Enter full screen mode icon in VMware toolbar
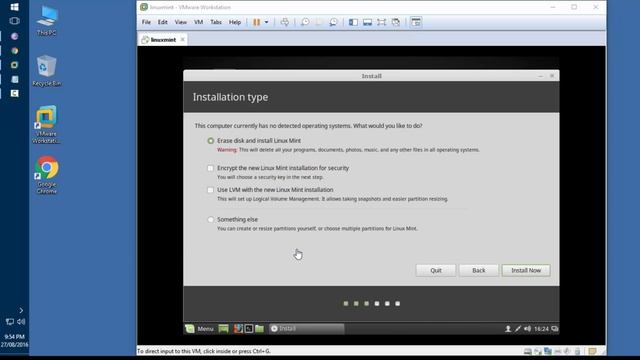The width and height of the screenshot is (640, 360). point(381,22)
